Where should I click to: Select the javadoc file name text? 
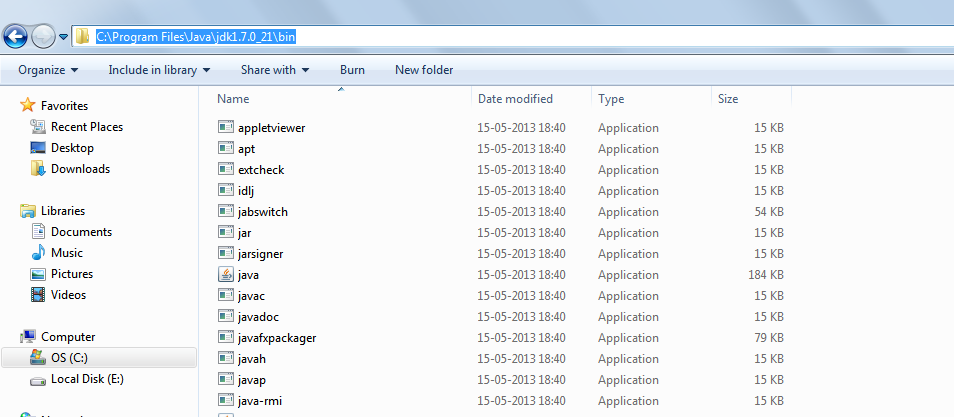[x=259, y=317]
